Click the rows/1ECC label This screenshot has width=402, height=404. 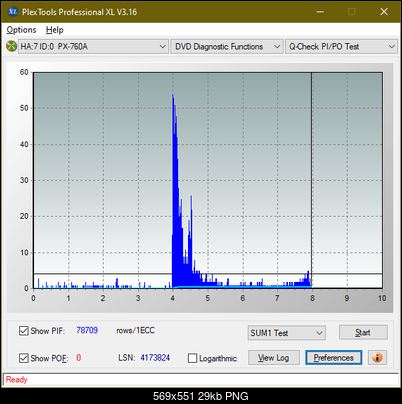[x=135, y=330]
